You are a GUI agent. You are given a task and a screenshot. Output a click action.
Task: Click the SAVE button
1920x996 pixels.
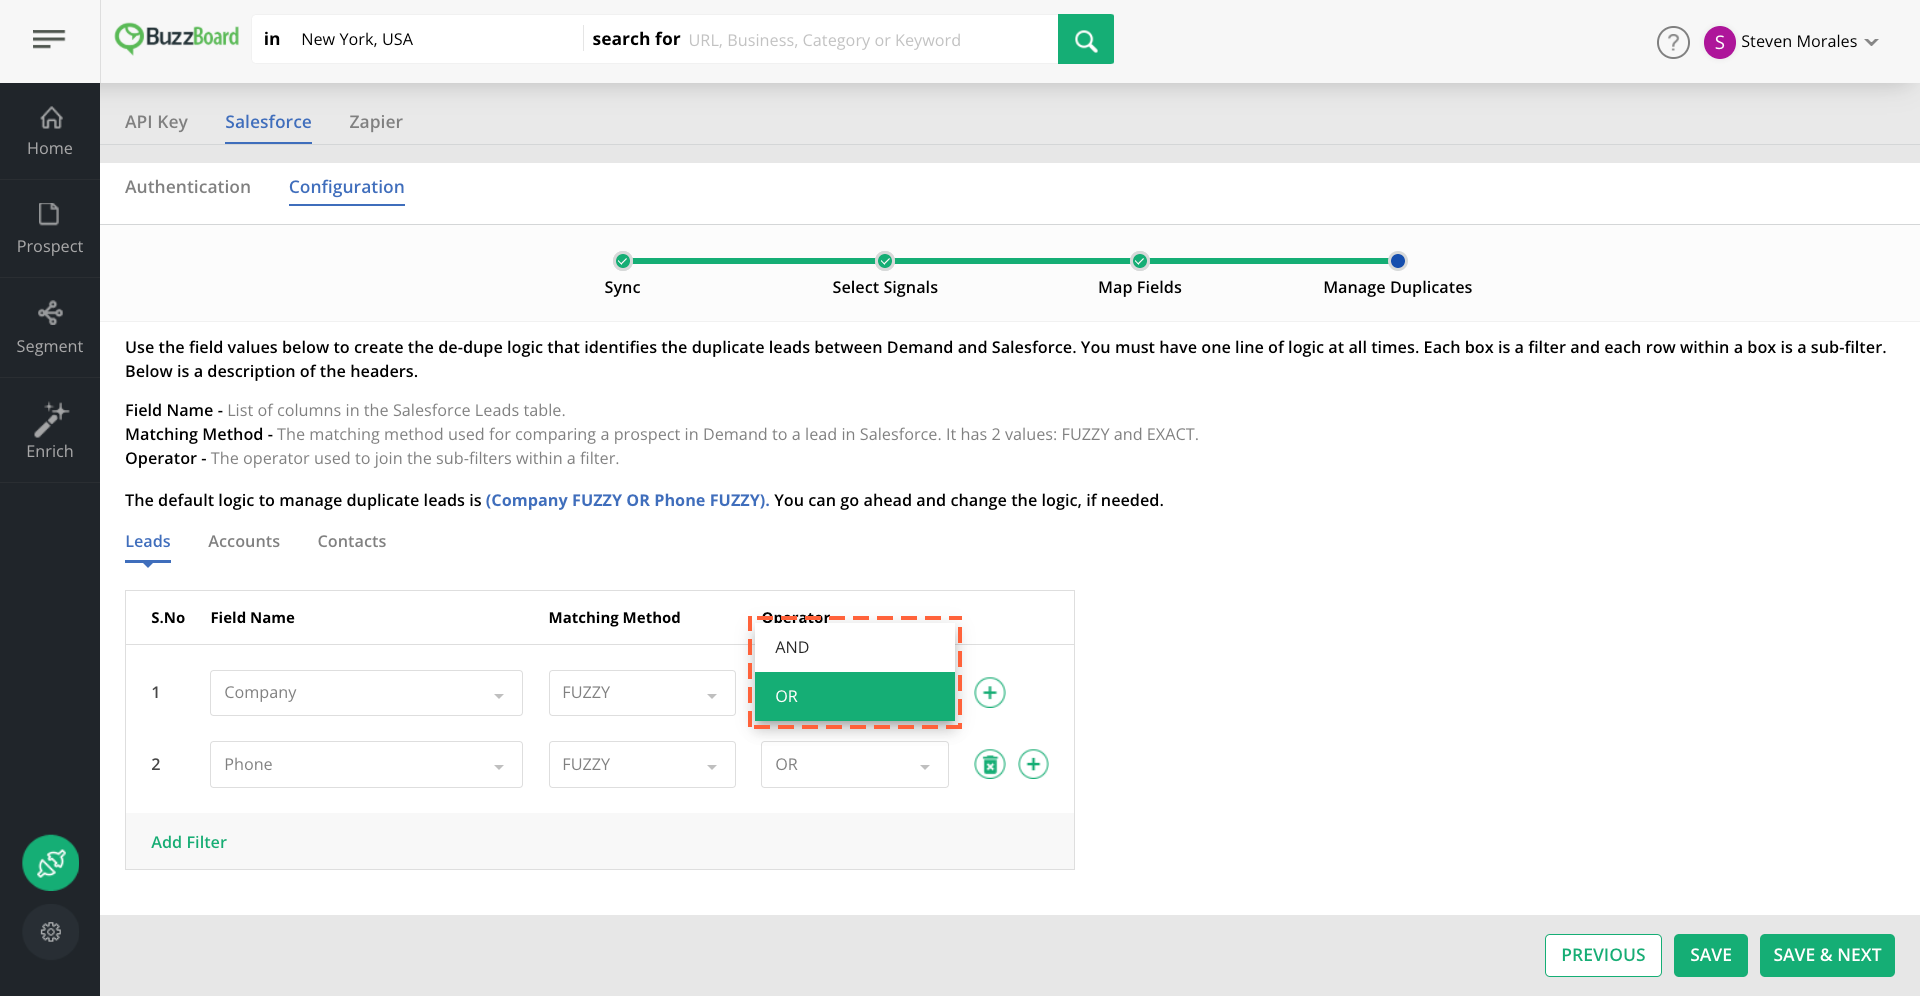tap(1711, 955)
